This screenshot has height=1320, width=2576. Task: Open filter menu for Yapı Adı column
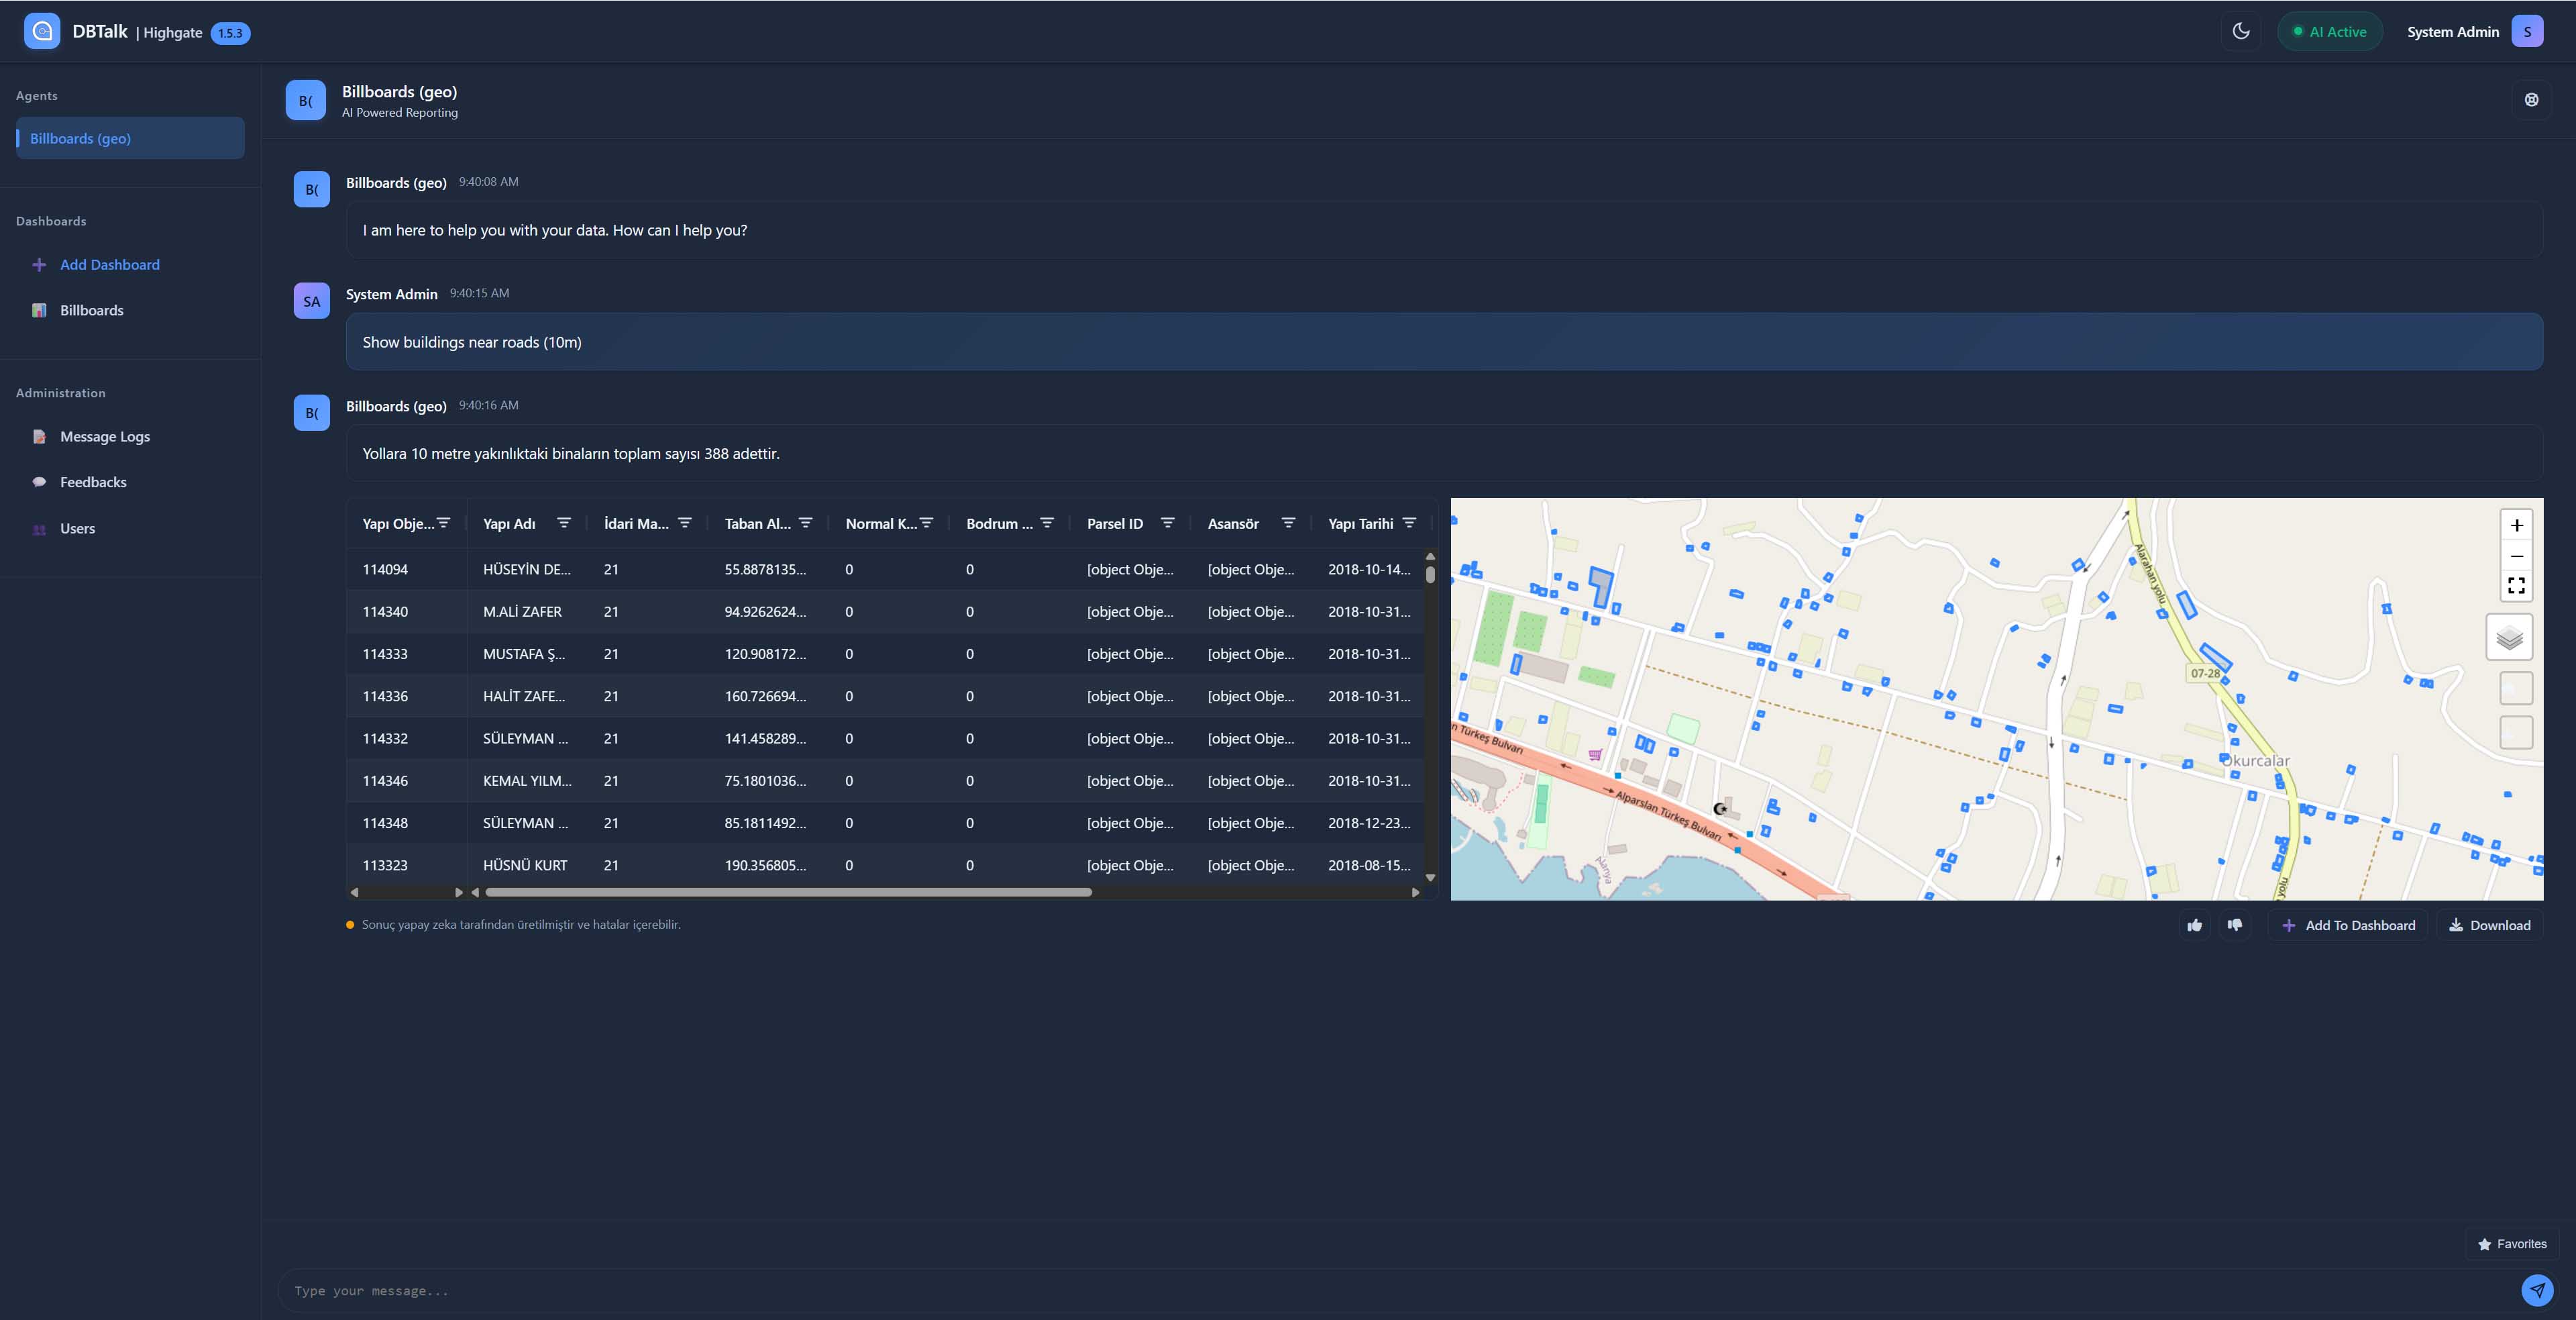[564, 523]
